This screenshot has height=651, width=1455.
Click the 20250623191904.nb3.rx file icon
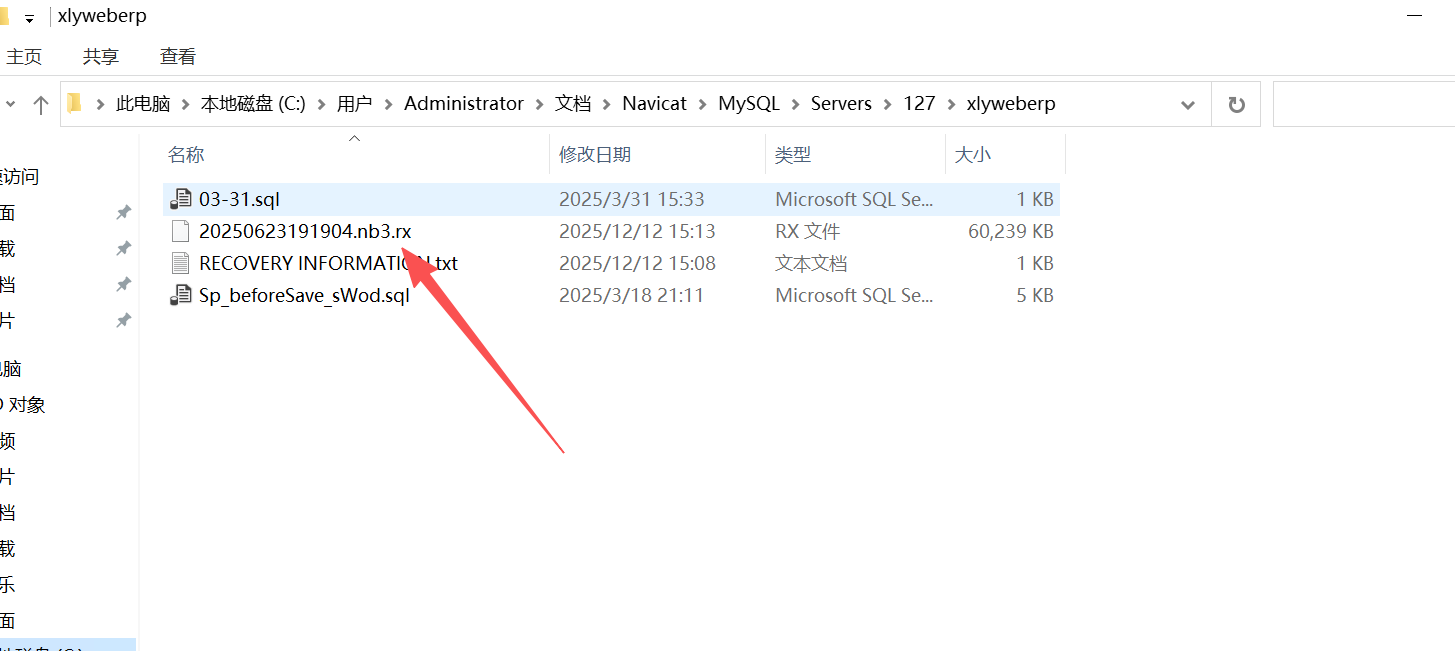(x=181, y=231)
